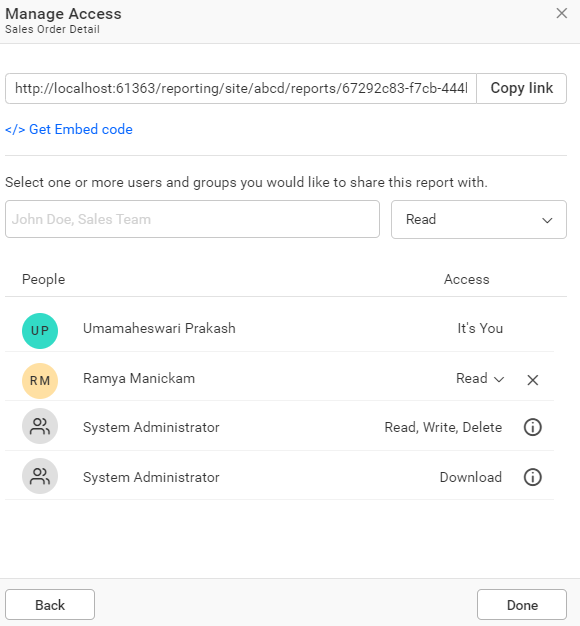Viewport: 580px width, 626px height.
Task: Click group icon of first System Administrator
Action: click(x=40, y=426)
